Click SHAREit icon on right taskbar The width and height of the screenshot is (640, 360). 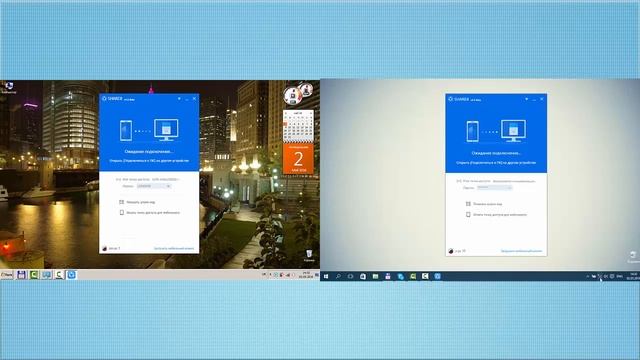point(438,277)
